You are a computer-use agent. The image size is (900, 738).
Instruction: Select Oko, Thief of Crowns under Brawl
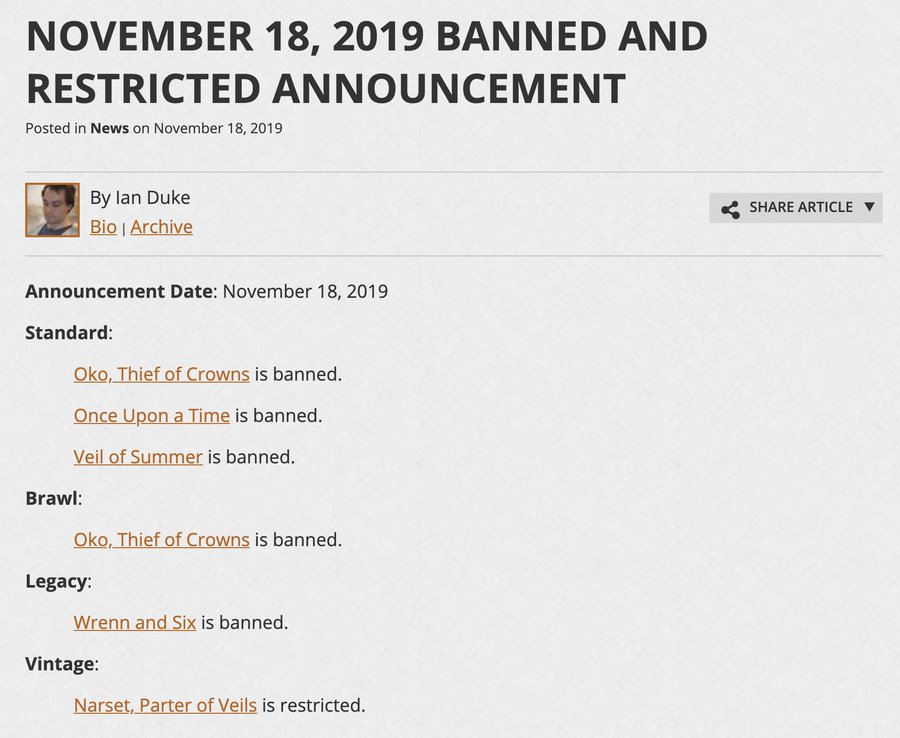click(161, 540)
